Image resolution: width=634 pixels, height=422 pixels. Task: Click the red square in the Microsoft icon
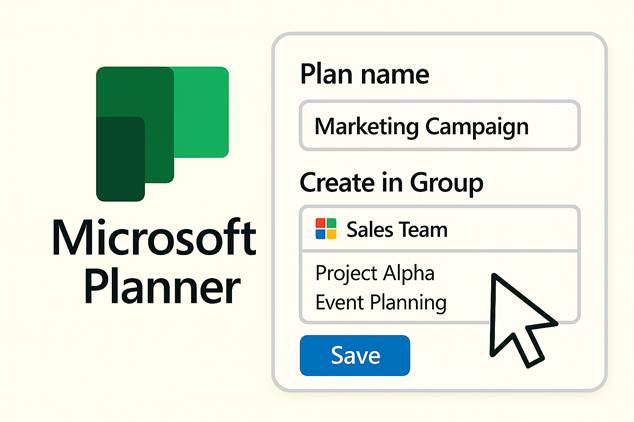click(x=320, y=223)
